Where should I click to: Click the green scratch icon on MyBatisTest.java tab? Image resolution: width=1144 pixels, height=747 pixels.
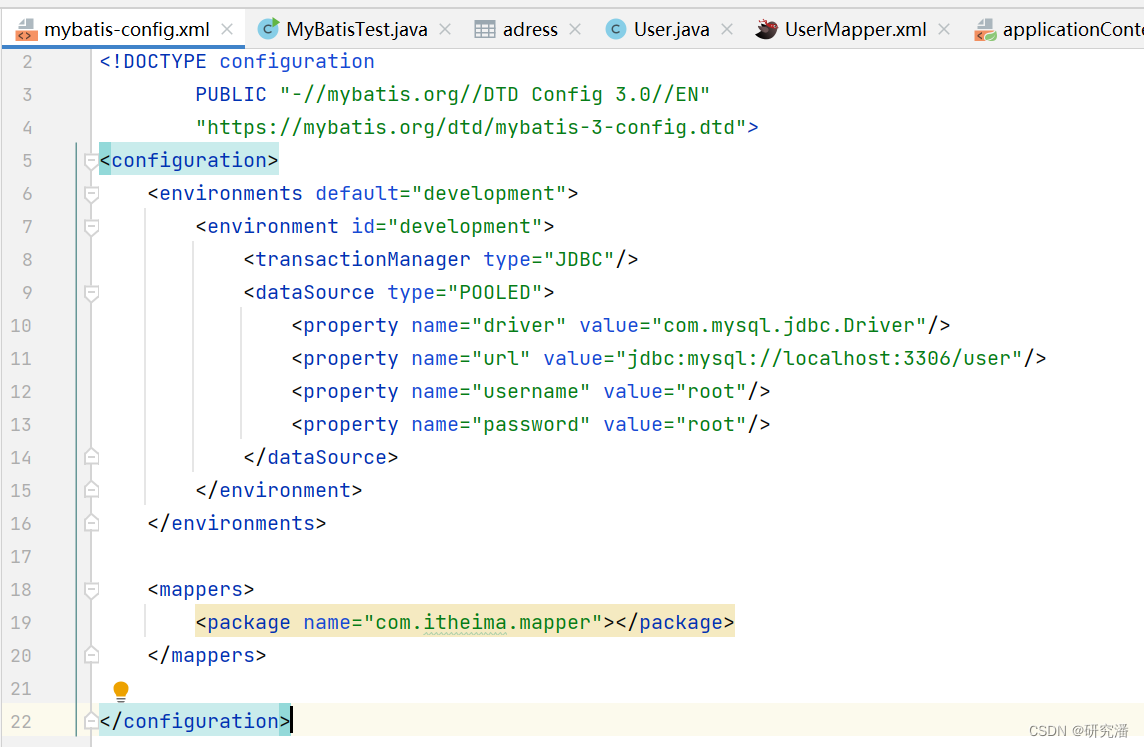(268, 29)
